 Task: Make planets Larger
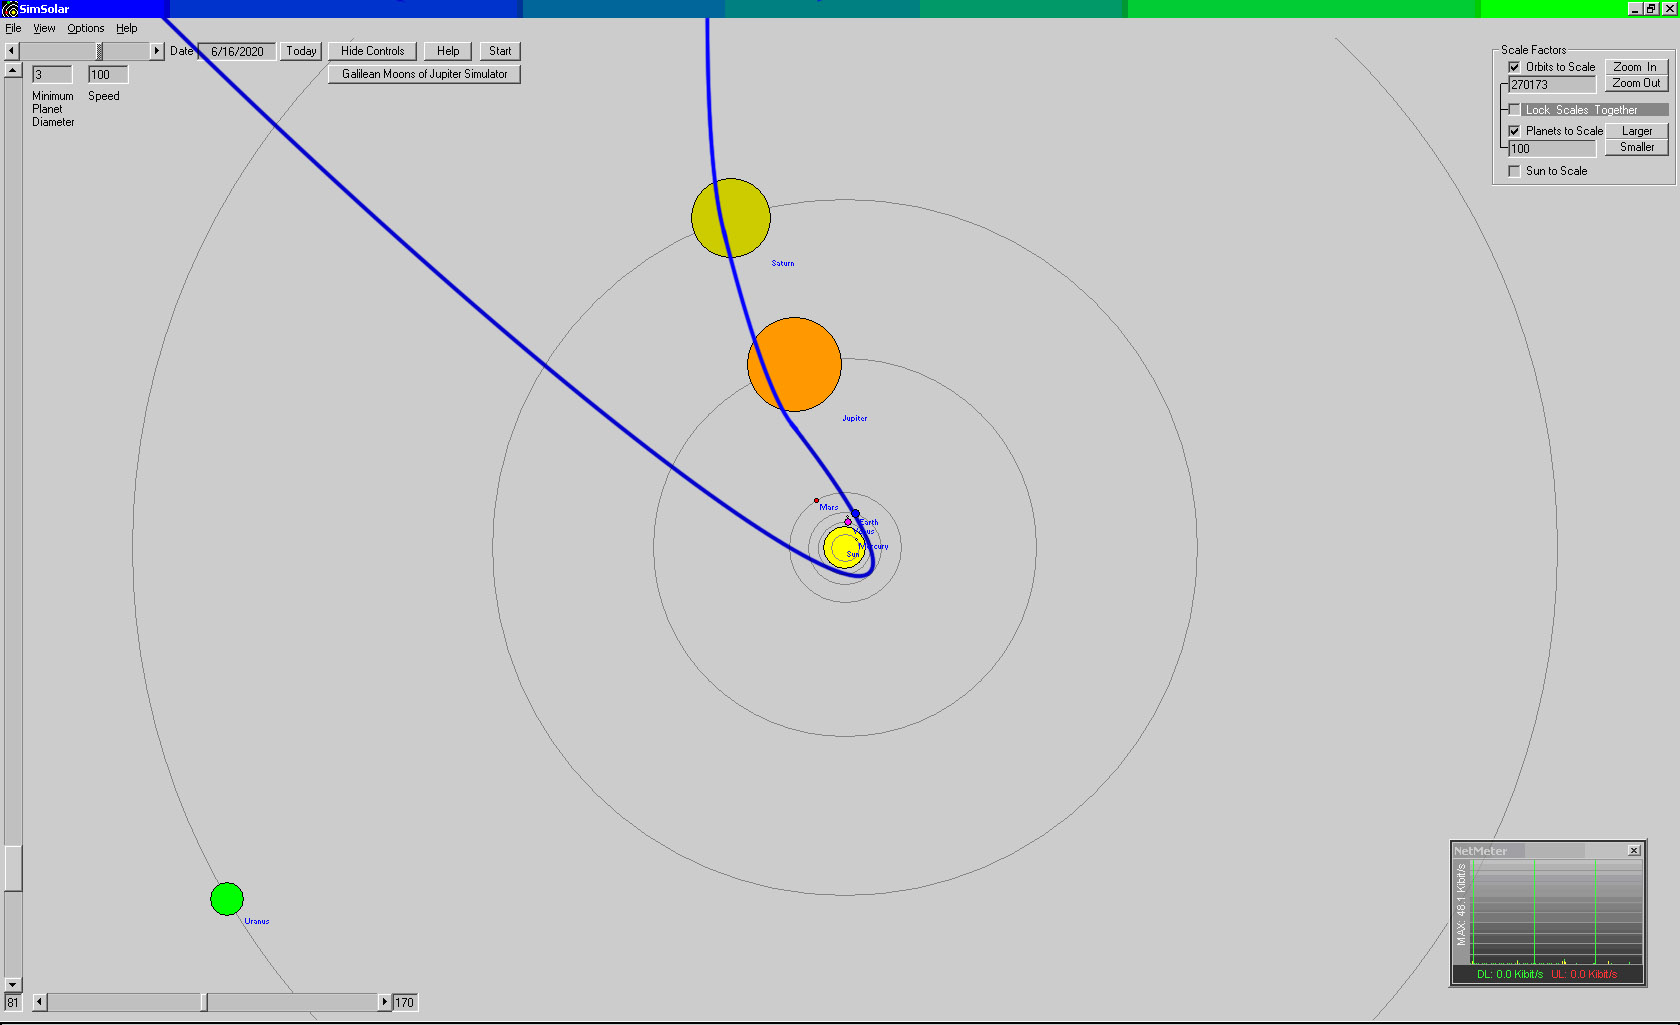[1636, 131]
